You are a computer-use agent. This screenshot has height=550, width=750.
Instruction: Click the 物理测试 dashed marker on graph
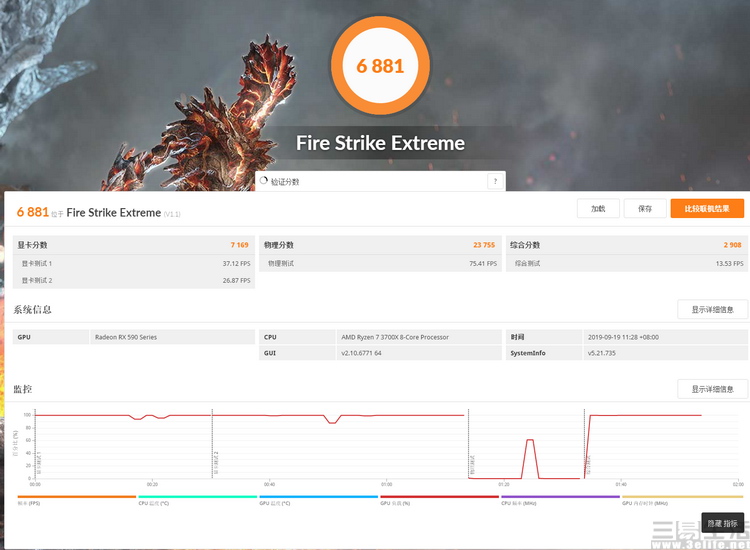pos(469,443)
